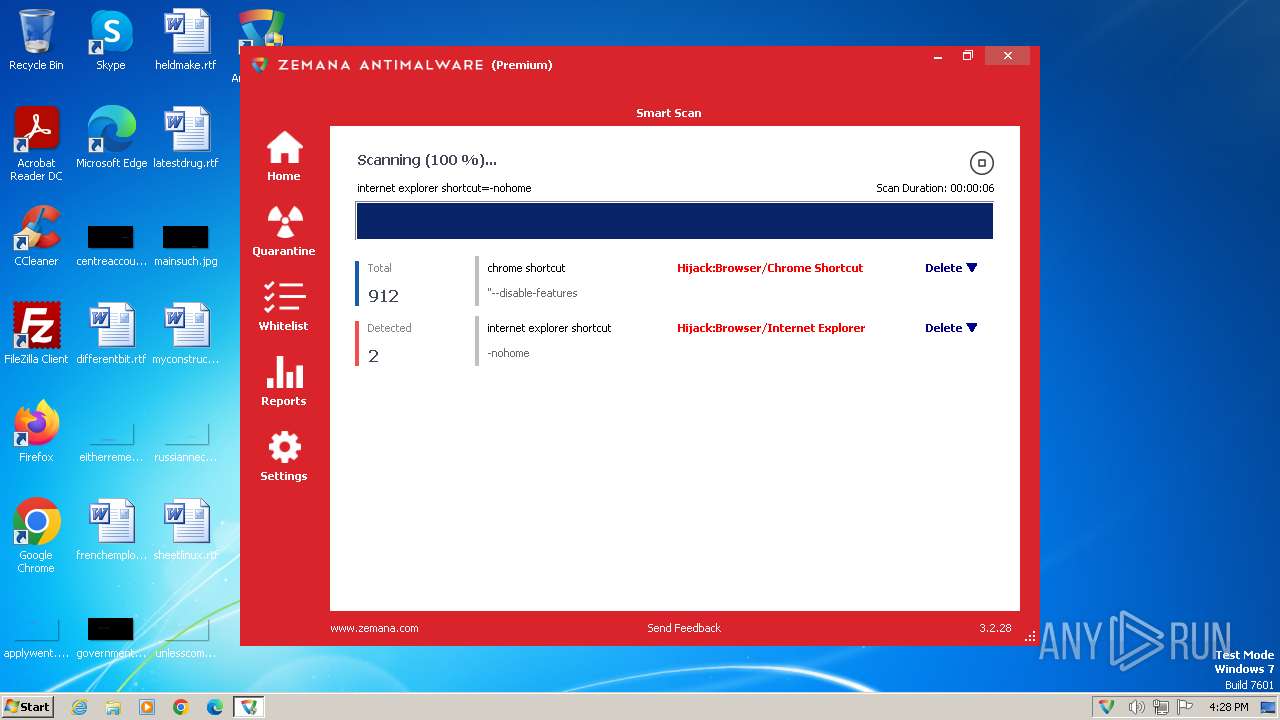This screenshot has height=720, width=1280.
Task: Open Recycle Bin desktop icon
Action: 36,41
